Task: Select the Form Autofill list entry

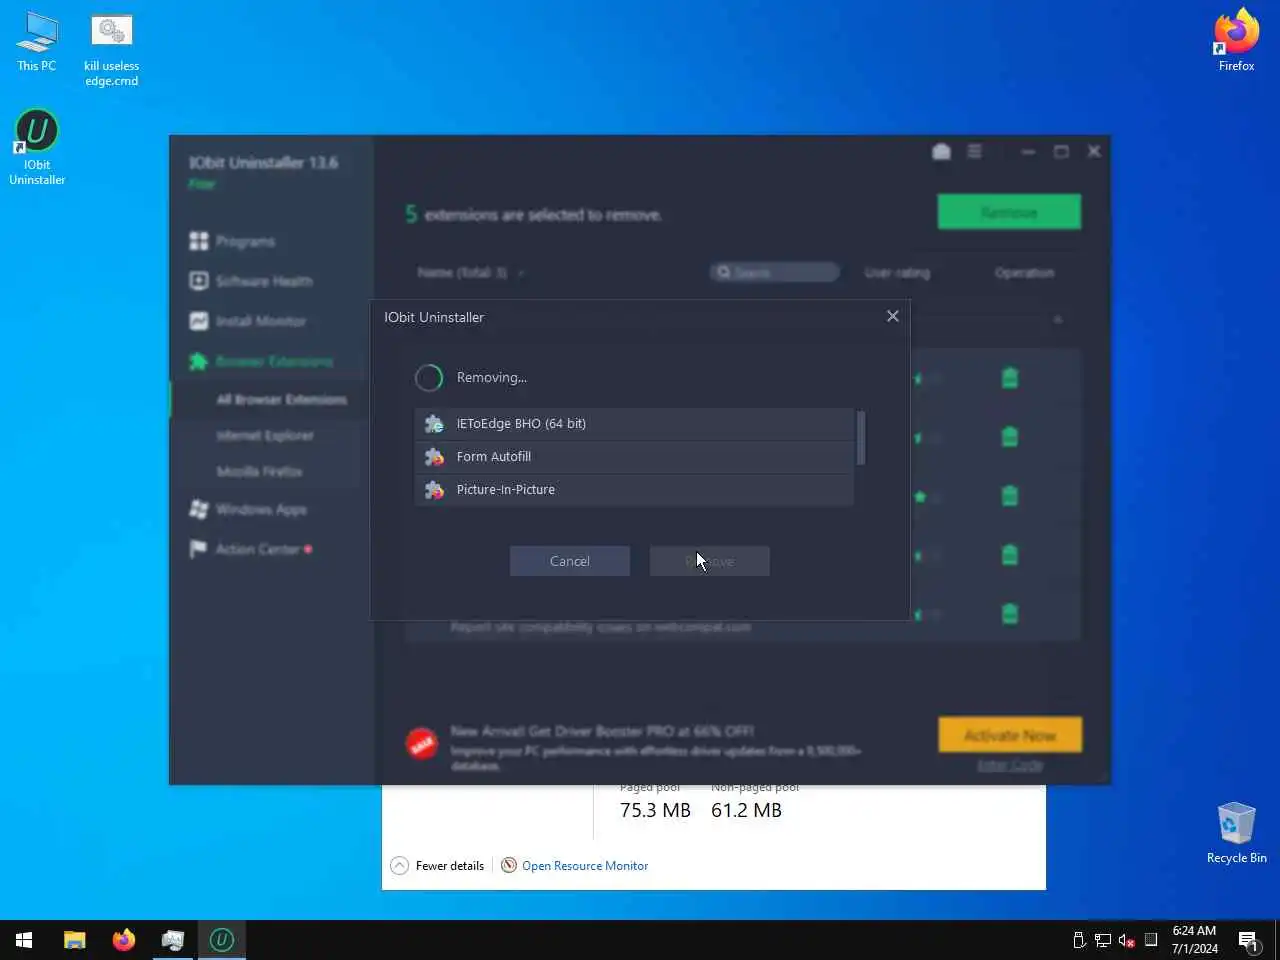Action: pyautogui.click(x=634, y=457)
